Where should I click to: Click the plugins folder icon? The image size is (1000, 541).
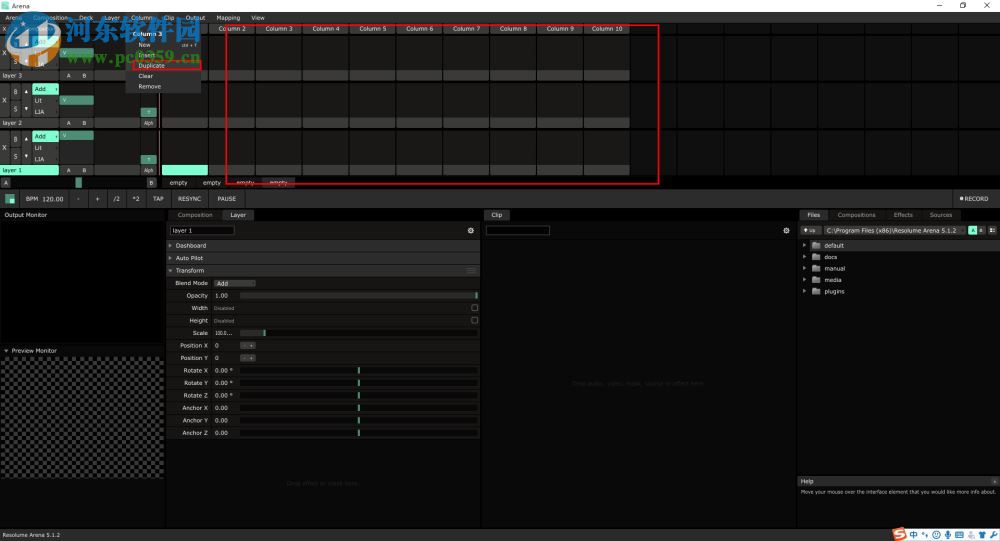[816, 292]
